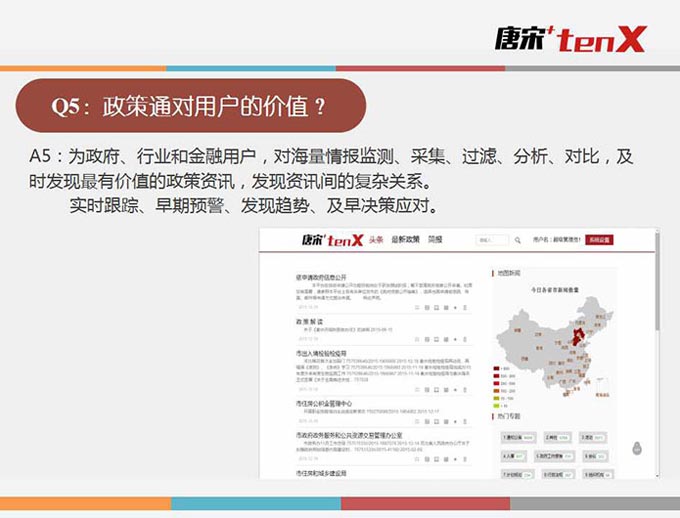Open the 最新政策 tab

405,241
